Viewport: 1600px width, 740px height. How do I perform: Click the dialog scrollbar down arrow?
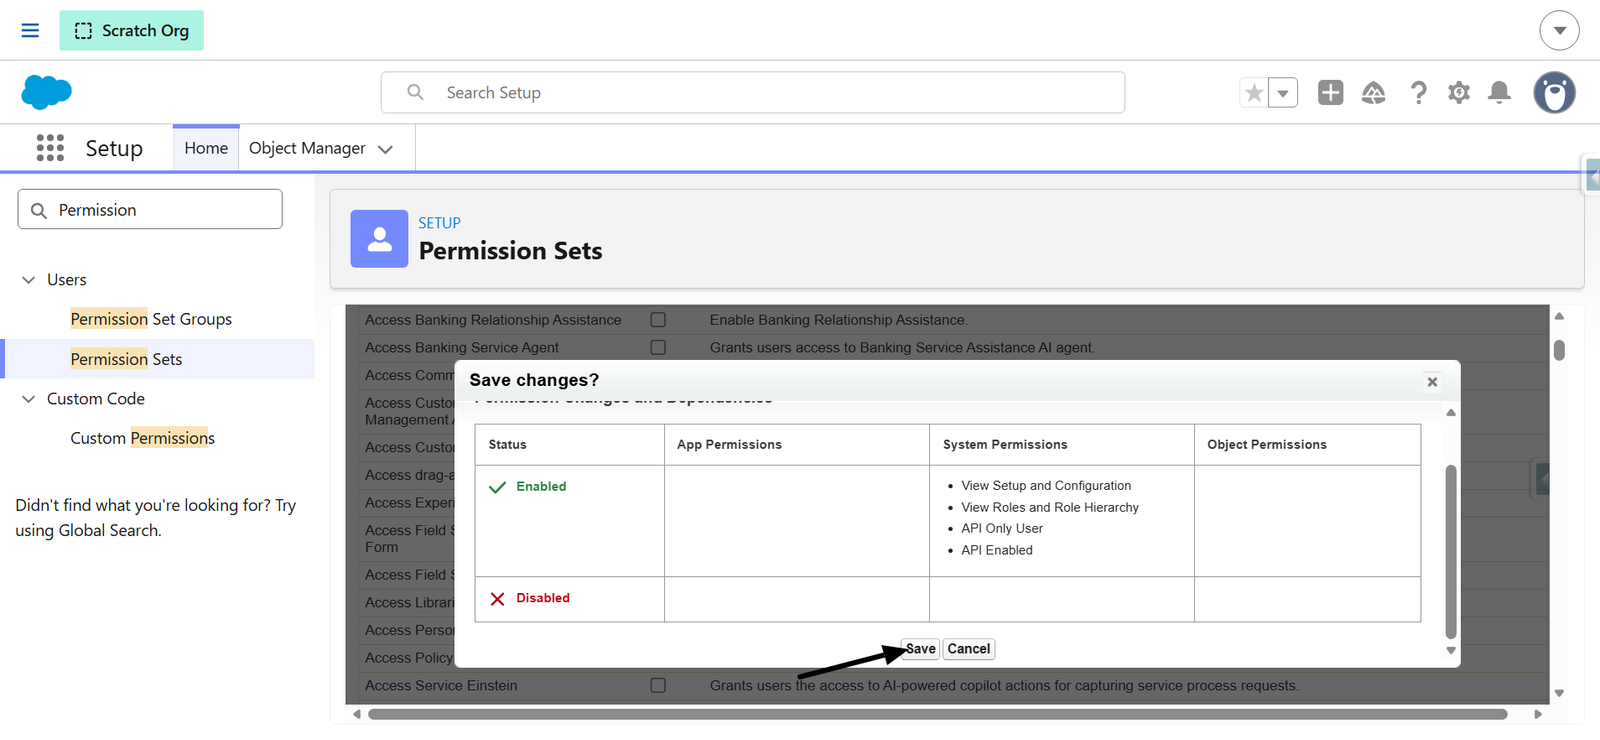tap(1451, 650)
